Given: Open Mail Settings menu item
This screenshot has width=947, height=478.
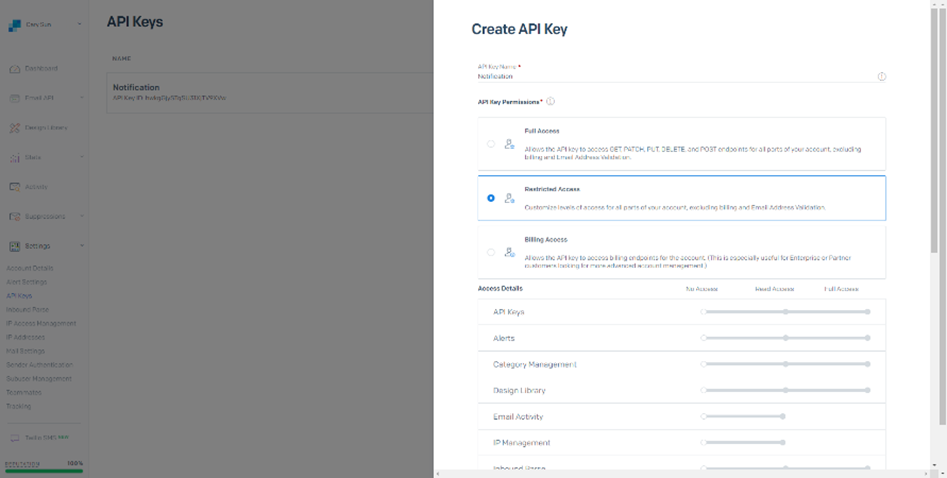Looking at the screenshot, I should (x=25, y=352).
